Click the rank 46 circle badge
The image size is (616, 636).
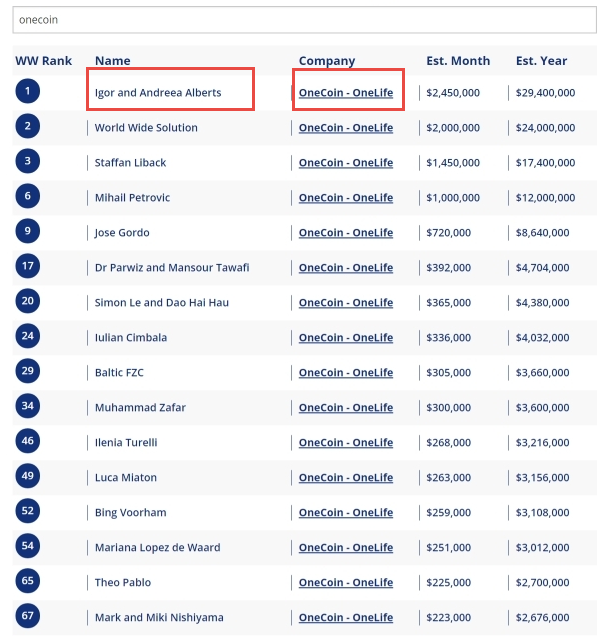pos(28,440)
